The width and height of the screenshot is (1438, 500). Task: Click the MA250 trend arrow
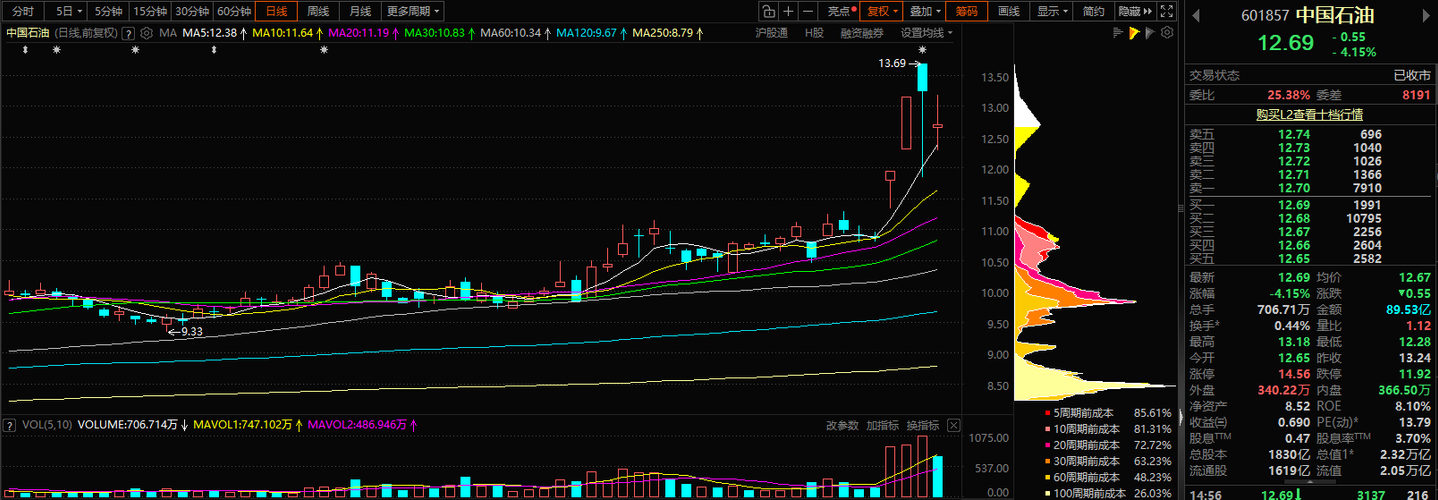pos(699,33)
